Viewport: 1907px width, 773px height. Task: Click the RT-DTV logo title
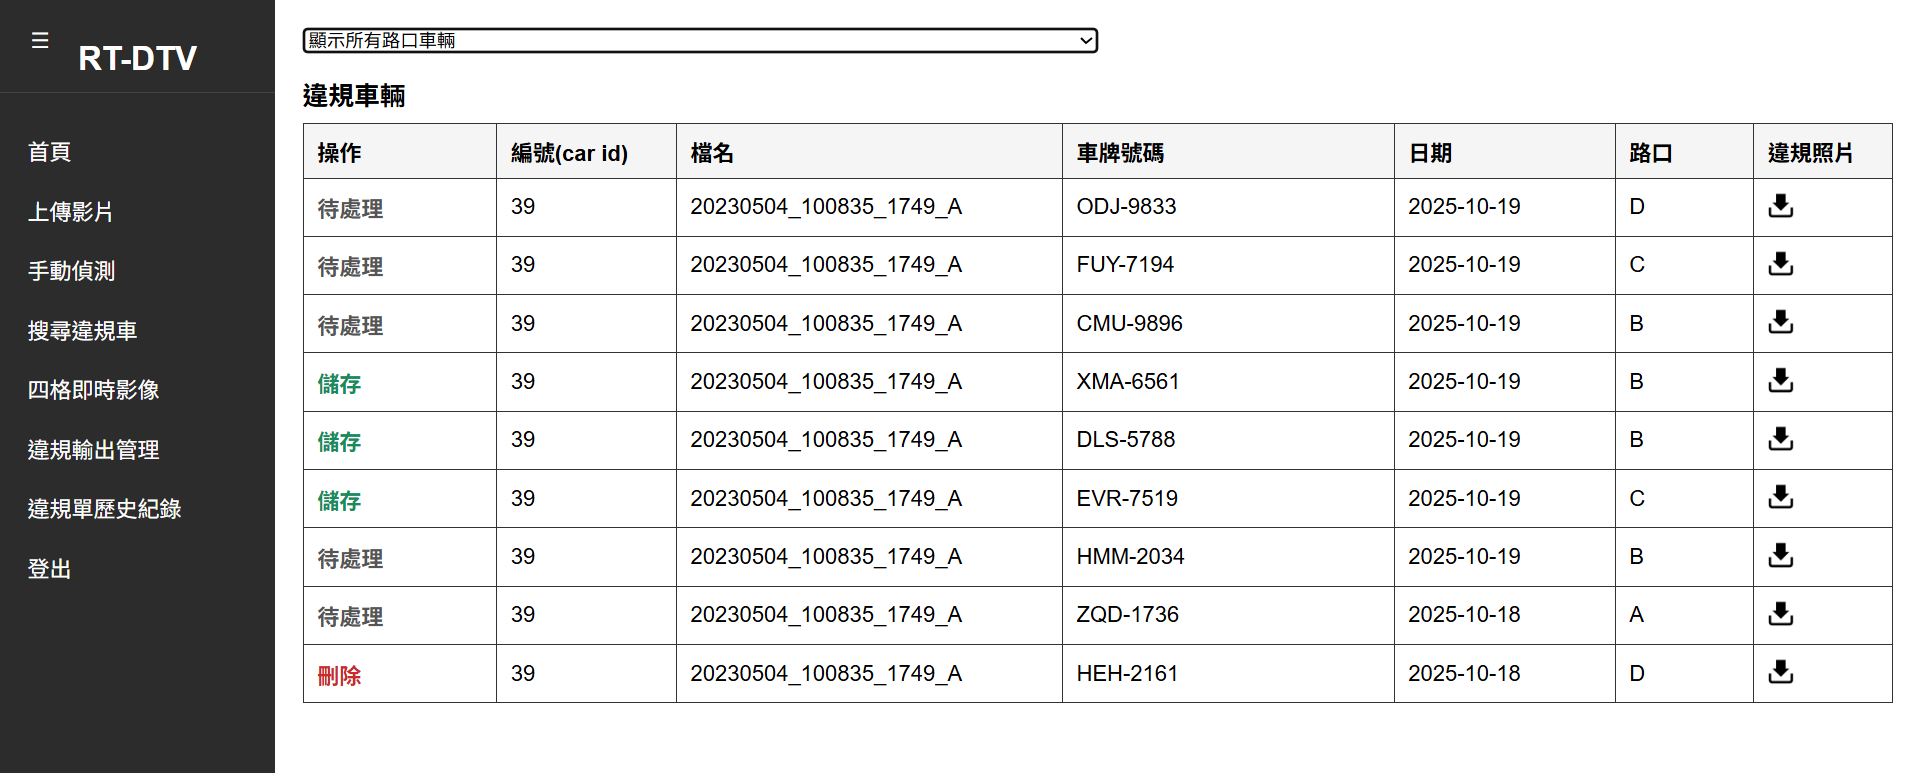(138, 58)
